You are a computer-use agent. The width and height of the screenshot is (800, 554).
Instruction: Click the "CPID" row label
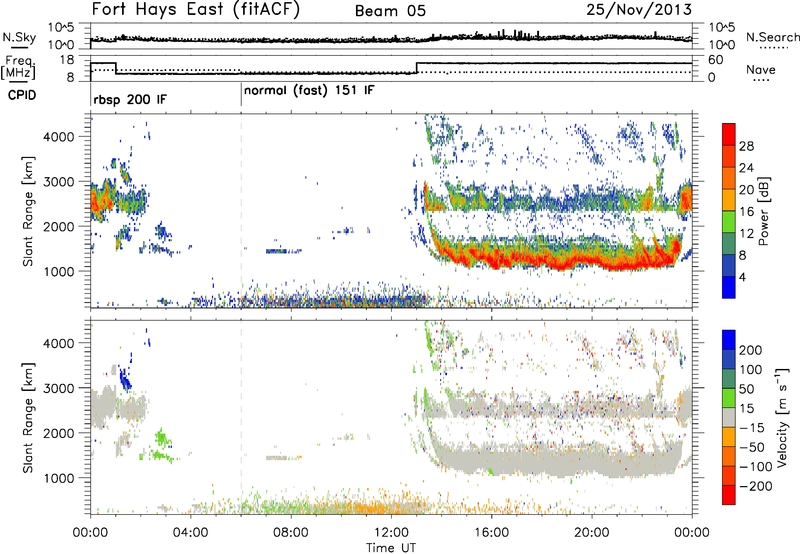[x=22, y=95]
